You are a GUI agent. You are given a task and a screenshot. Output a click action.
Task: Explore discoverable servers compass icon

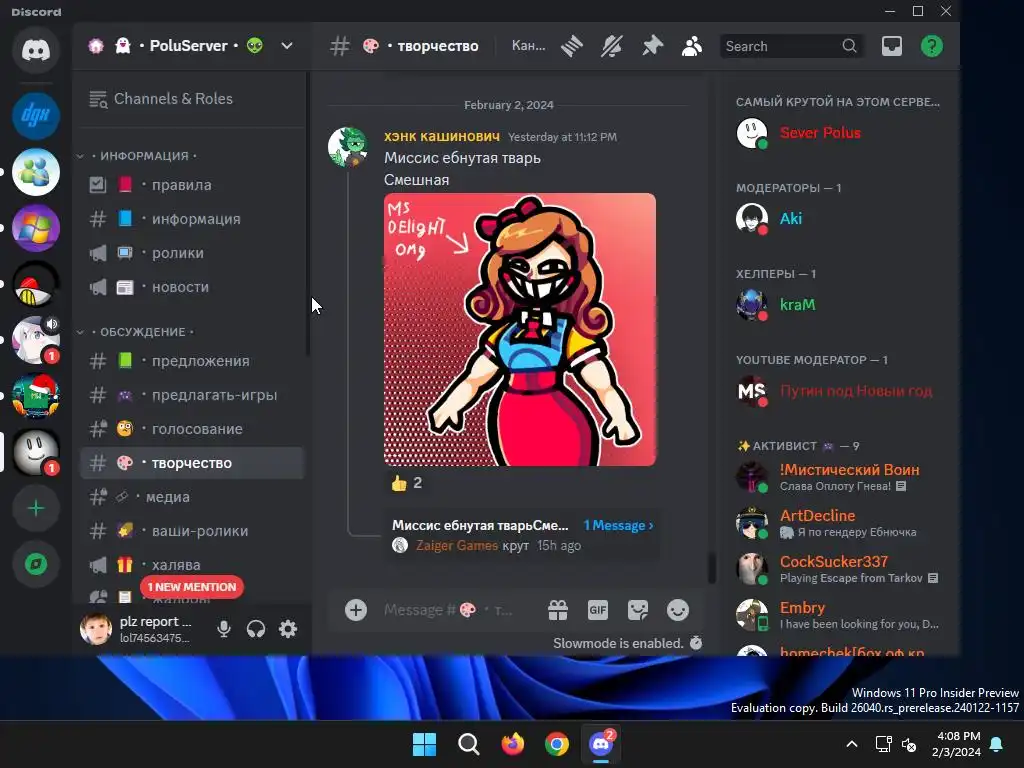(36, 564)
